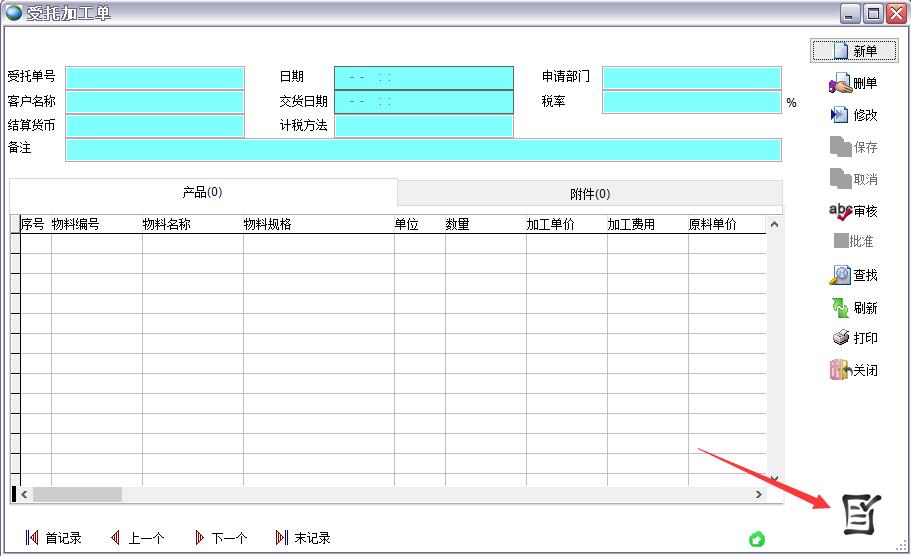Click the 关闭 (Close) door icon
This screenshot has height=556, width=911.
pyautogui.click(x=840, y=370)
